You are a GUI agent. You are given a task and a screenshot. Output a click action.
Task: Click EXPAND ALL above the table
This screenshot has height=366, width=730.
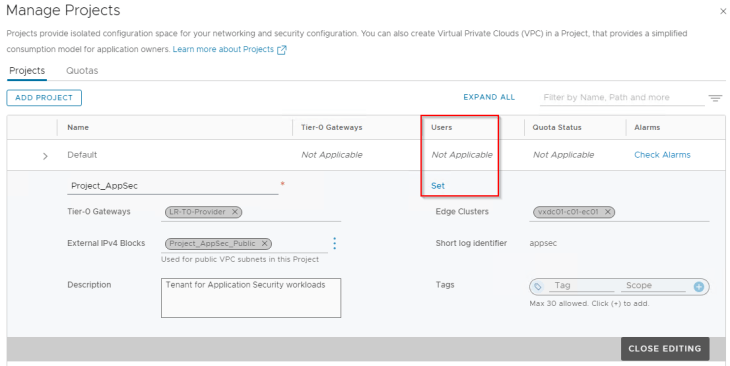click(x=489, y=97)
